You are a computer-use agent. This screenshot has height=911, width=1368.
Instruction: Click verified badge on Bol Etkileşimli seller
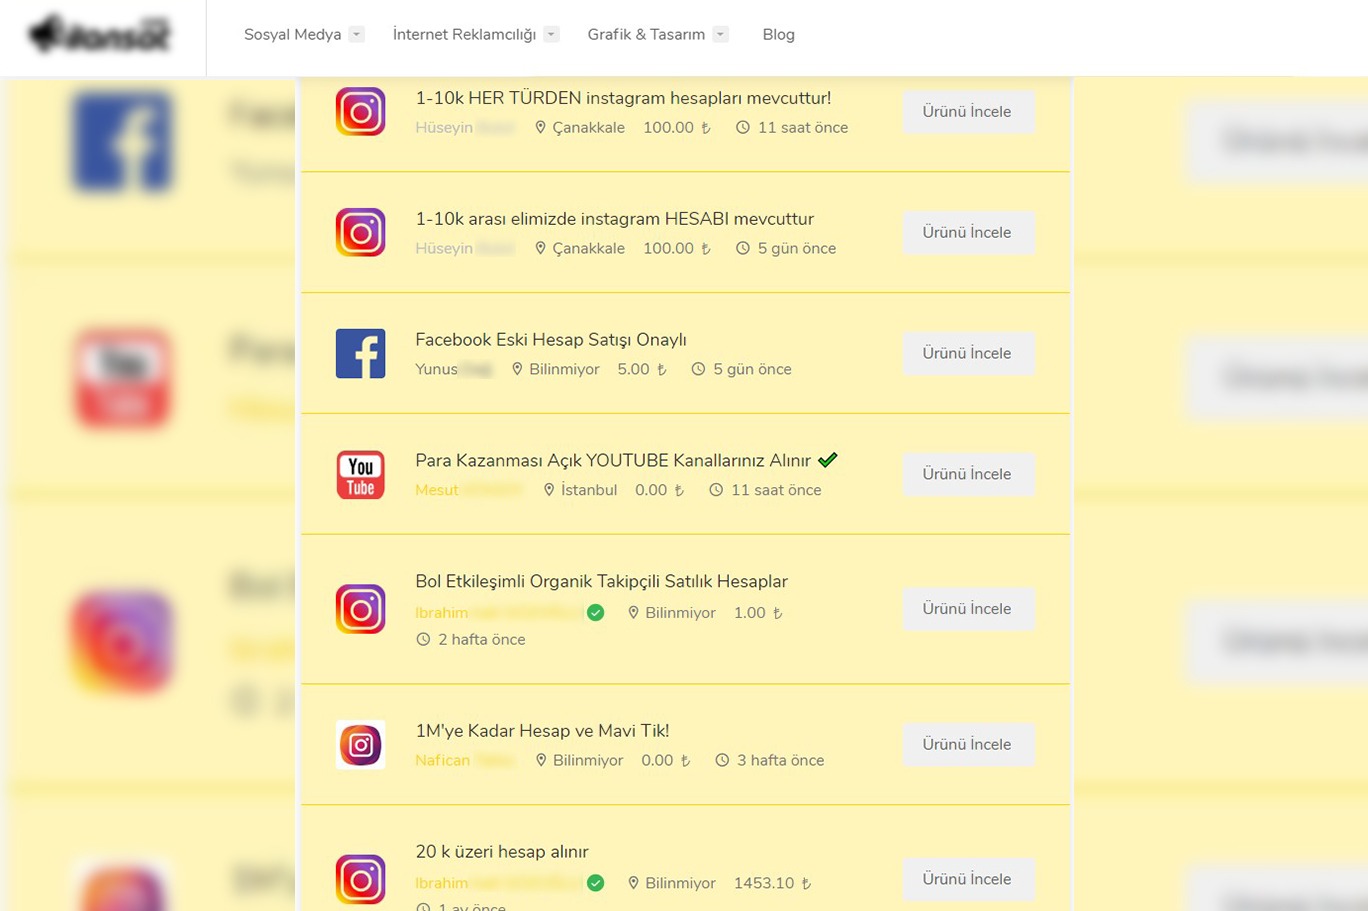pyautogui.click(x=596, y=613)
